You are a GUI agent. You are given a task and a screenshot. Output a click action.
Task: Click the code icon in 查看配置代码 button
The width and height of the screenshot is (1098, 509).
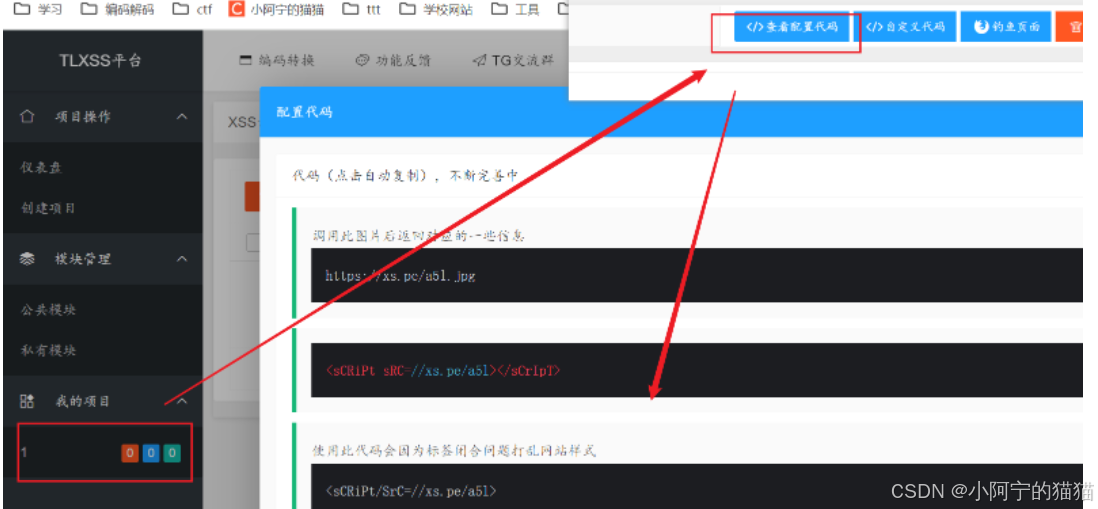coord(754,27)
